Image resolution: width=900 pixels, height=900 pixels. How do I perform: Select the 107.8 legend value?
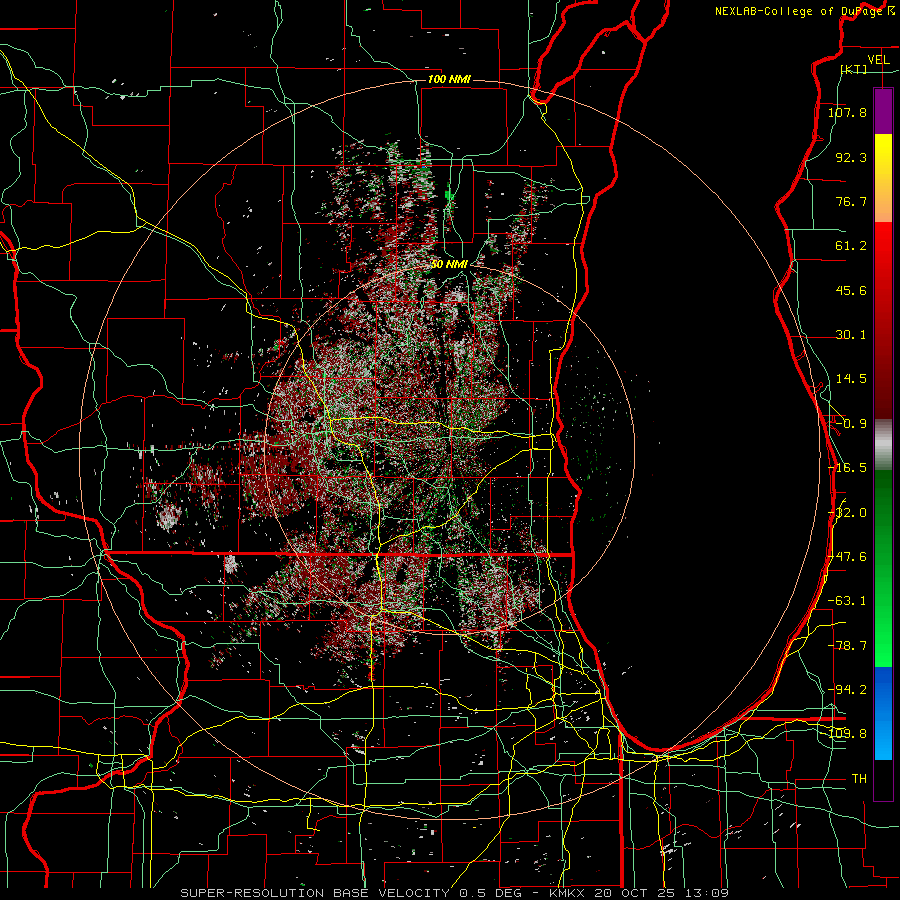847,112
